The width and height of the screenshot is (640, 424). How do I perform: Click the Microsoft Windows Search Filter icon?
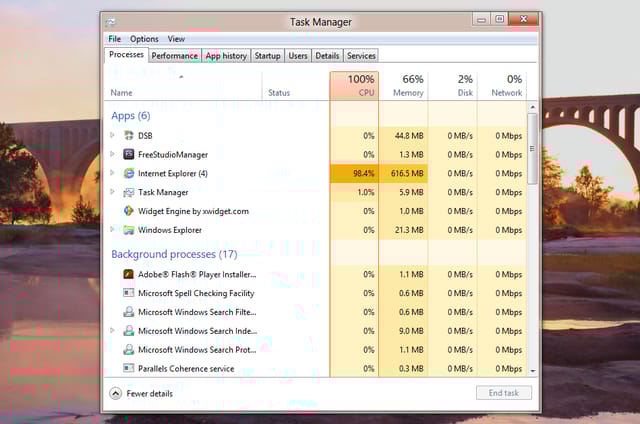(x=129, y=312)
